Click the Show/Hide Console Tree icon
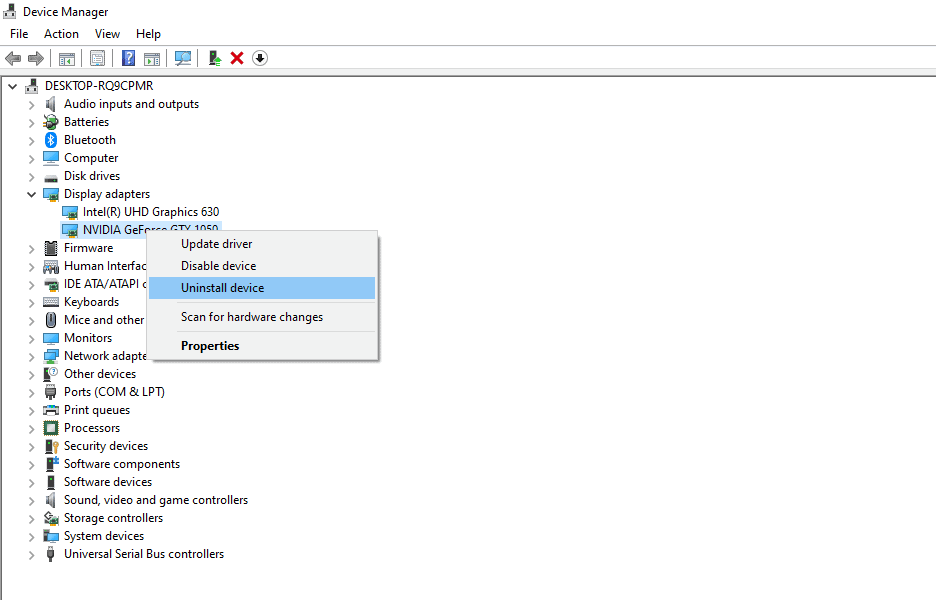The height and width of the screenshot is (600, 936). coord(67,59)
